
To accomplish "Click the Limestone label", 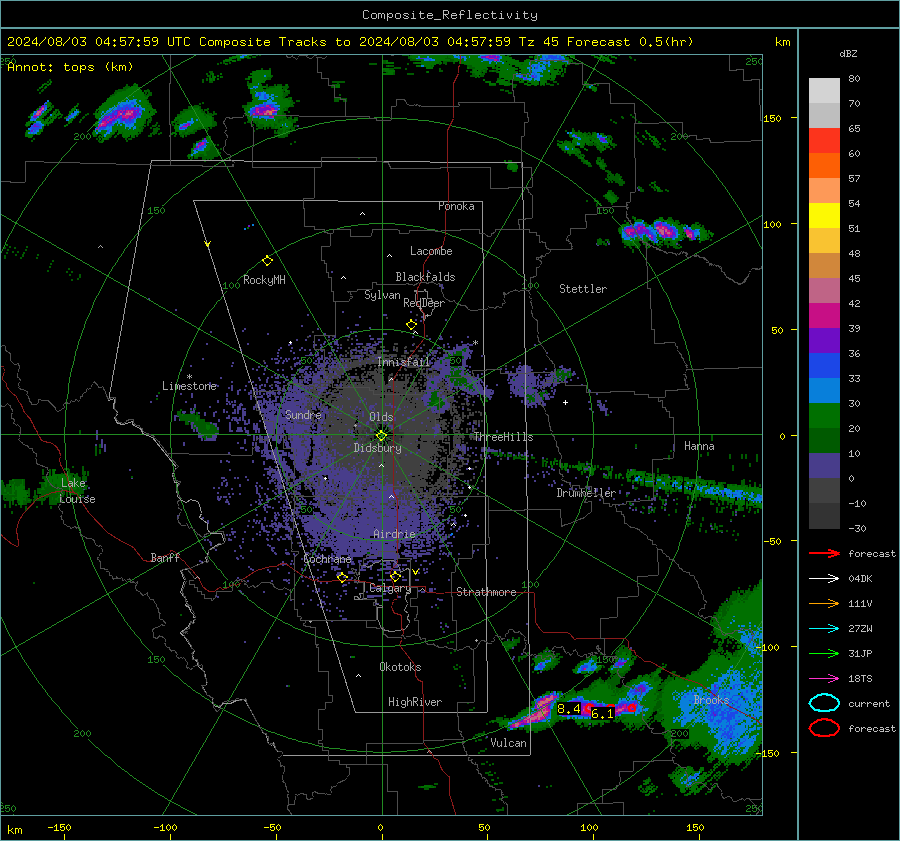I will (x=189, y=386).
